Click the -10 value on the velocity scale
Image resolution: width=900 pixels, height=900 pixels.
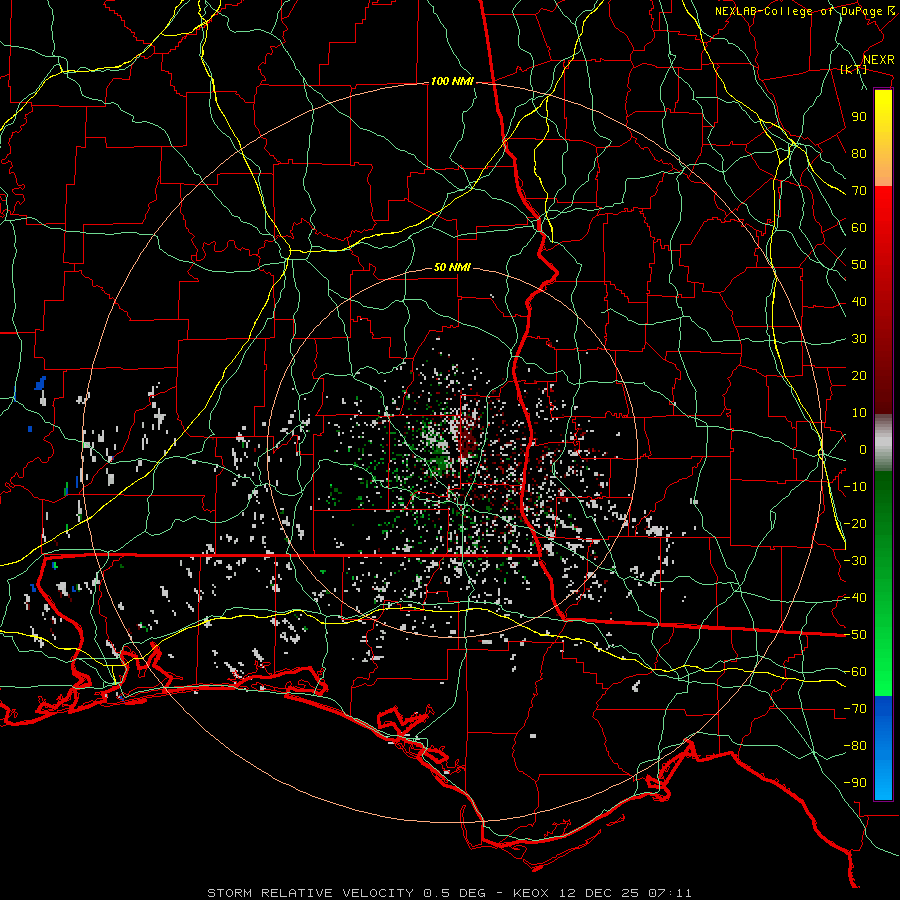855,487
